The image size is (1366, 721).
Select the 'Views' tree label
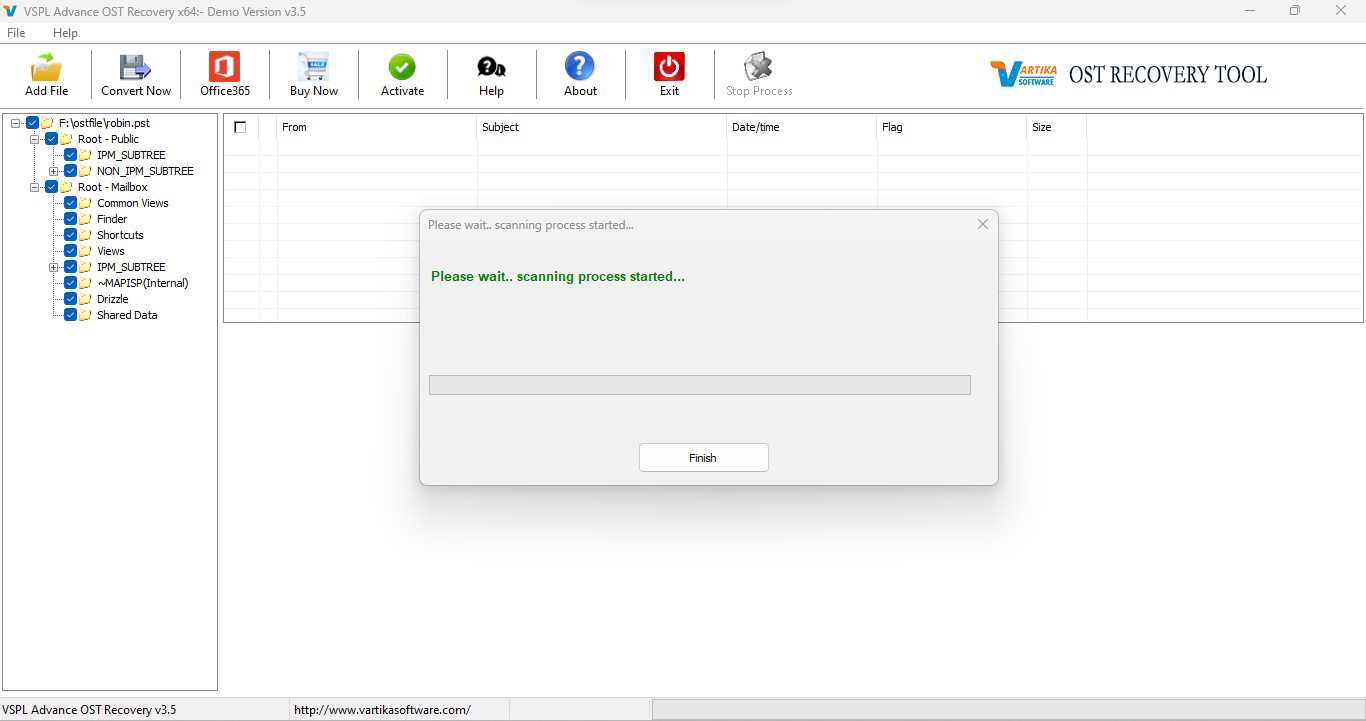click(111, 251)
